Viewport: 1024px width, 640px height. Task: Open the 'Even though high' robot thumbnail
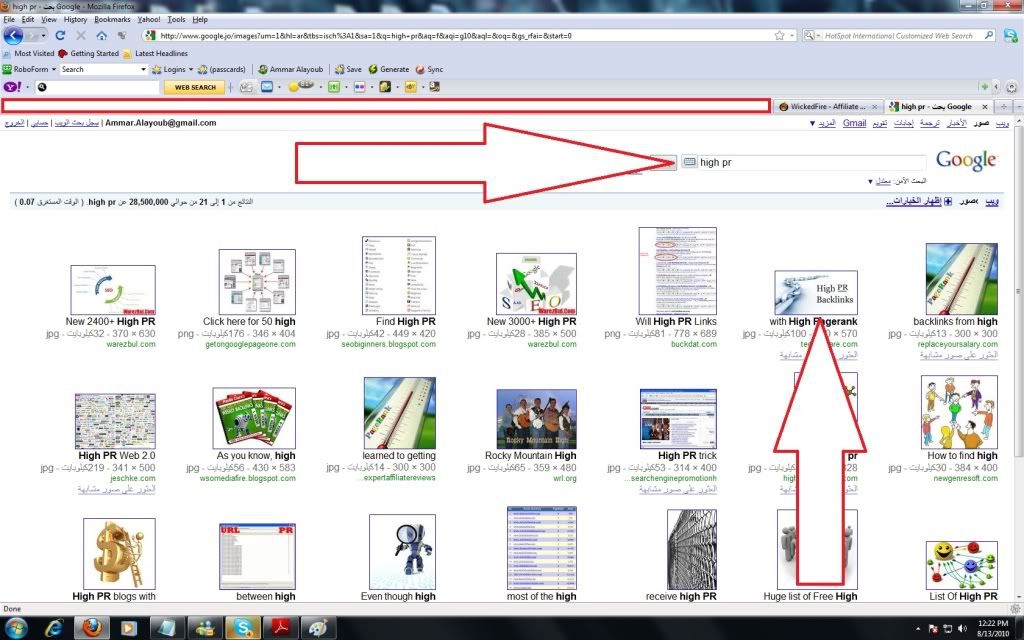click(x=402, y=552)
